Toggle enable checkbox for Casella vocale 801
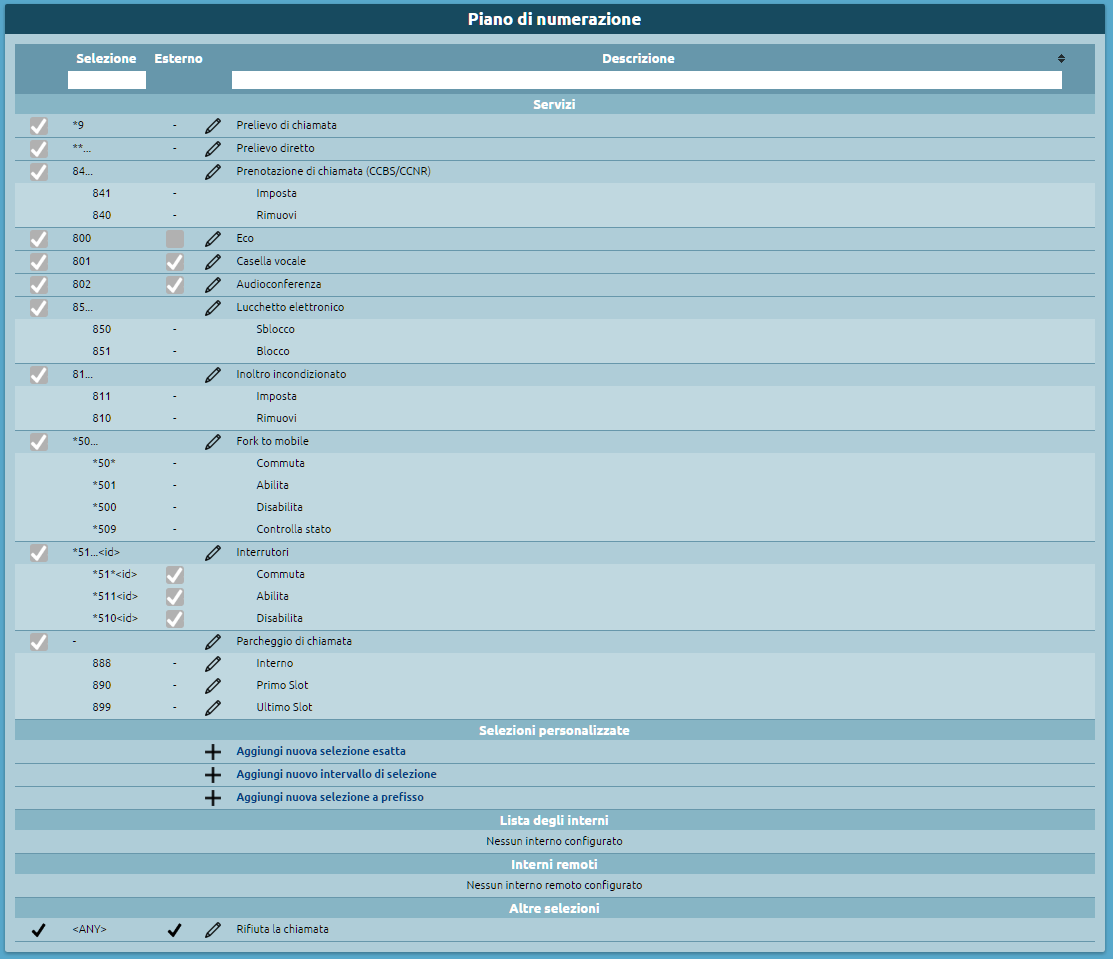Screen dimensions: 1113x959 click(x=38, y=262)
